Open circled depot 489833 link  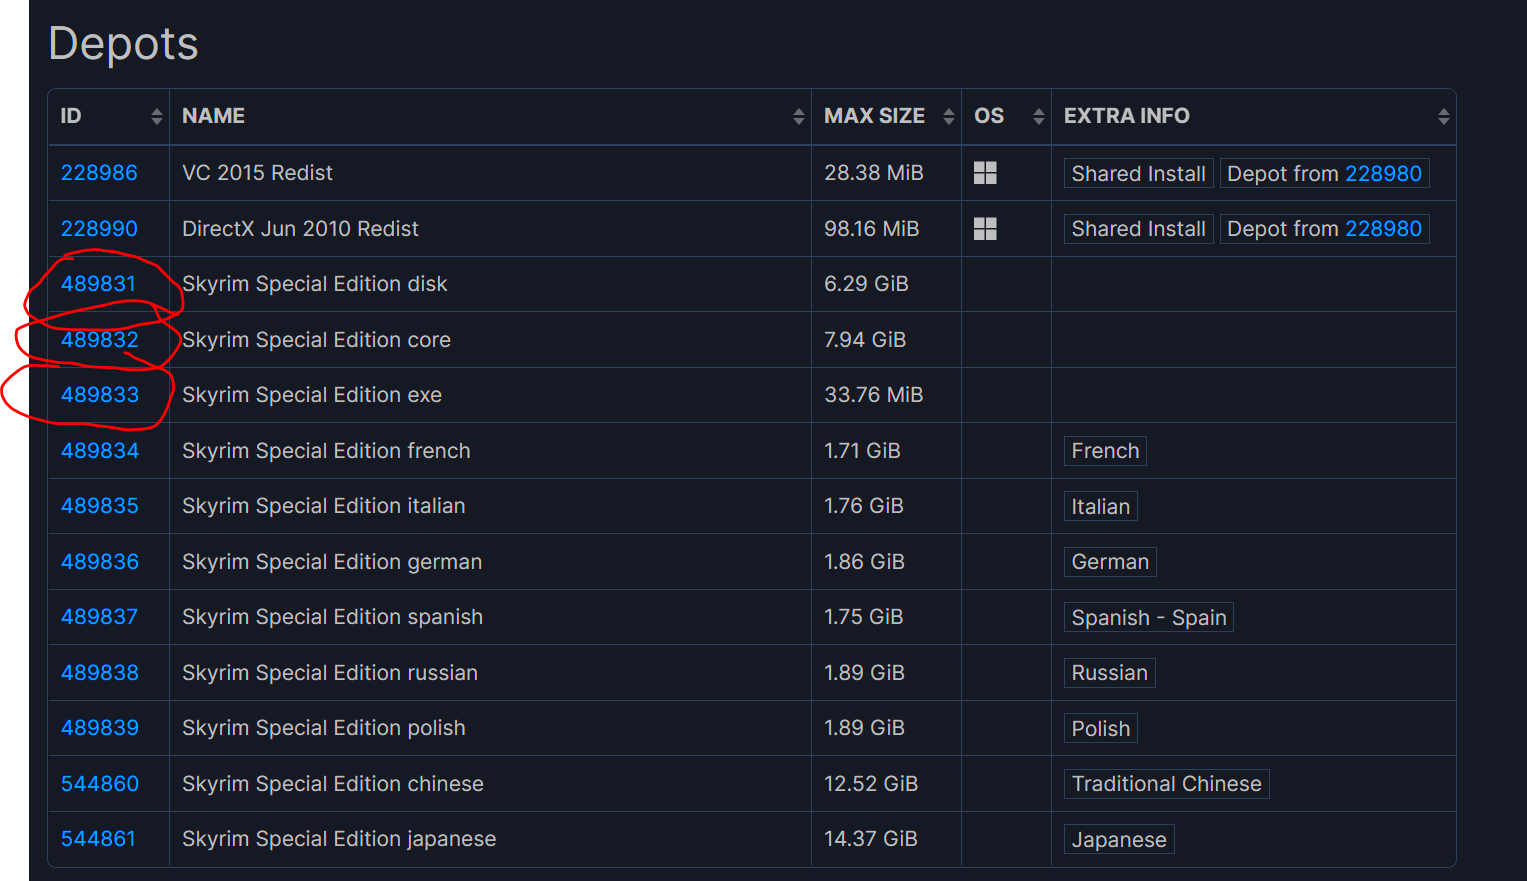point(99,395)
